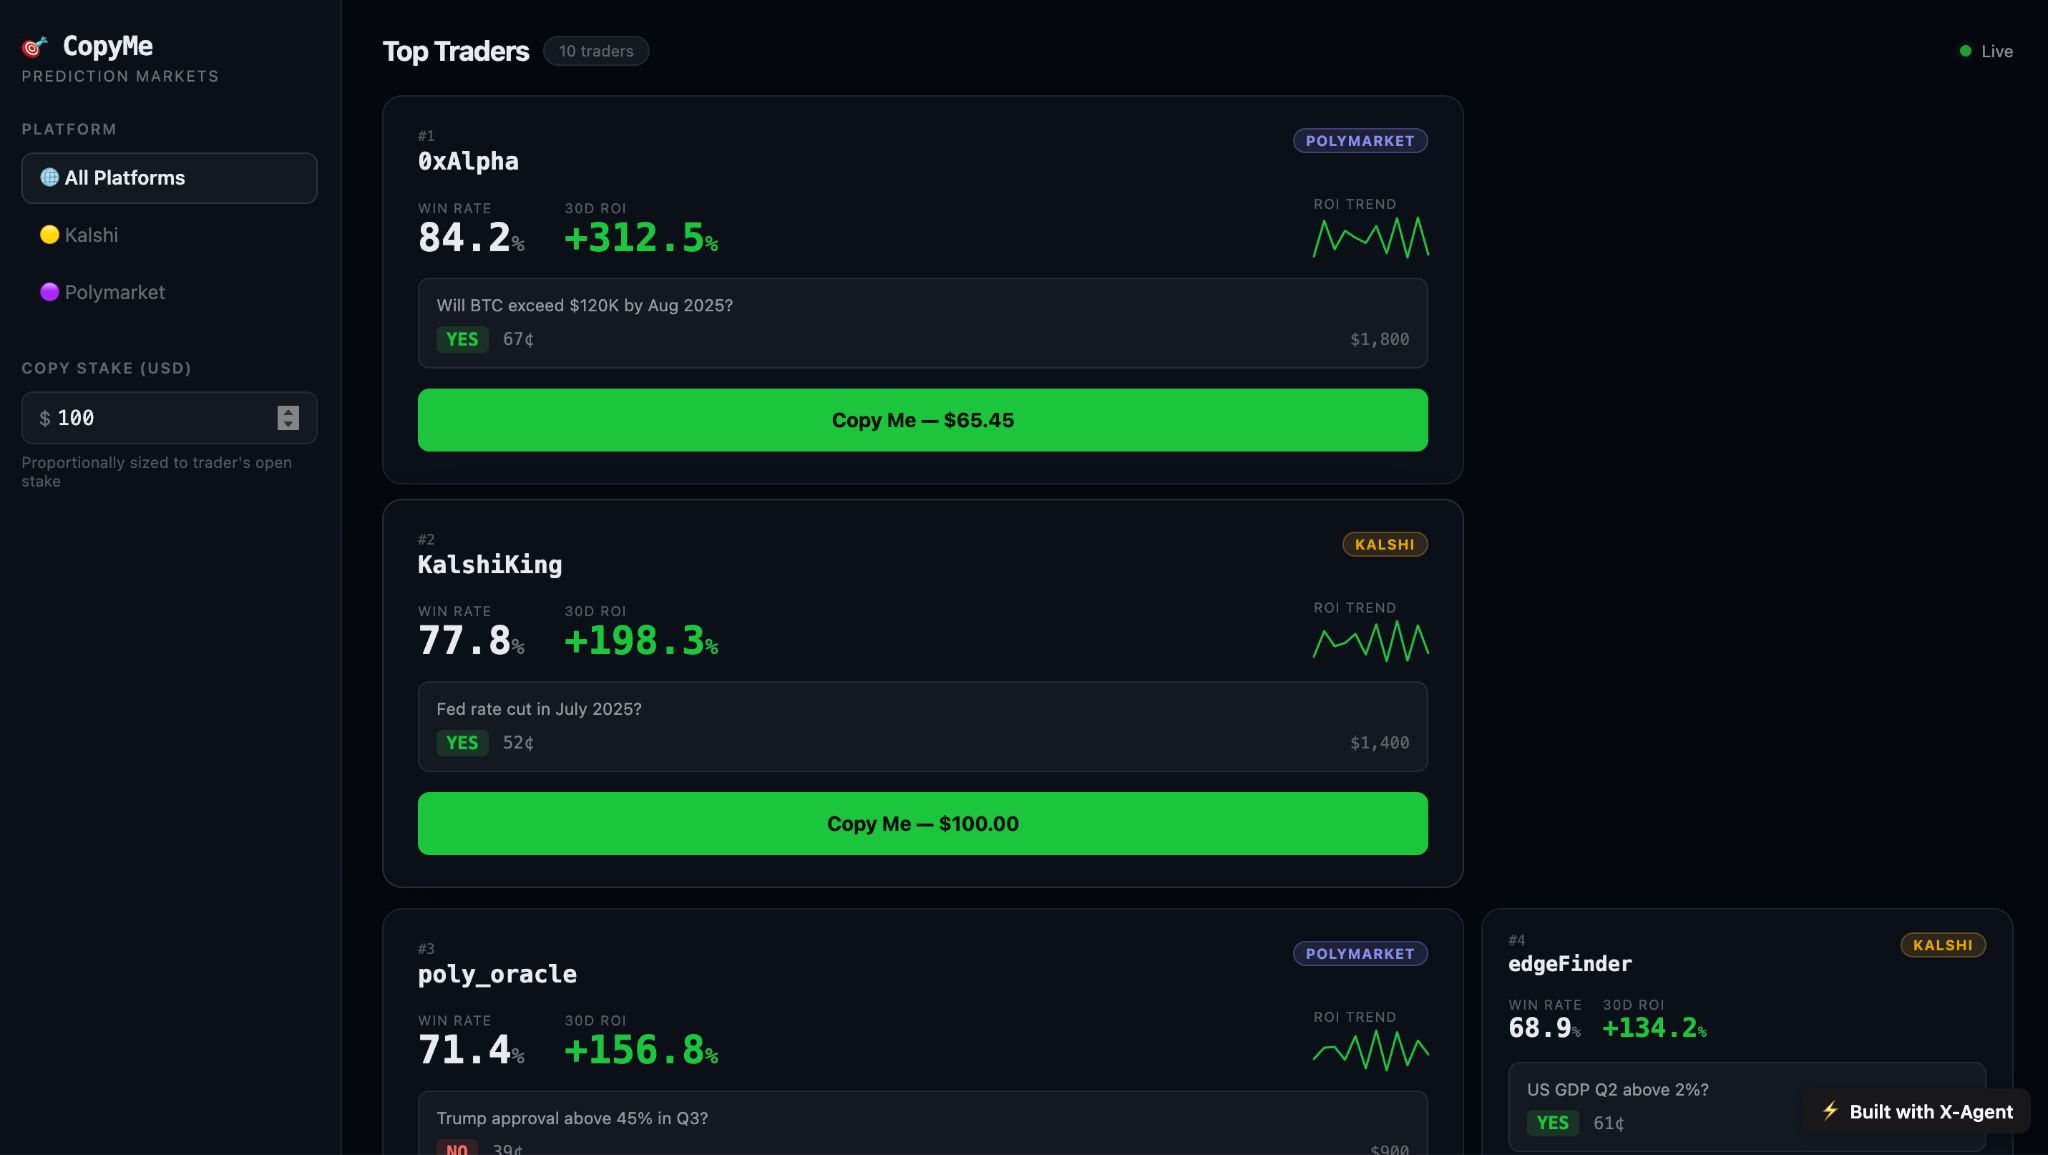Click 0xAlpha ROI trend sparkline

coord(1371,238)
